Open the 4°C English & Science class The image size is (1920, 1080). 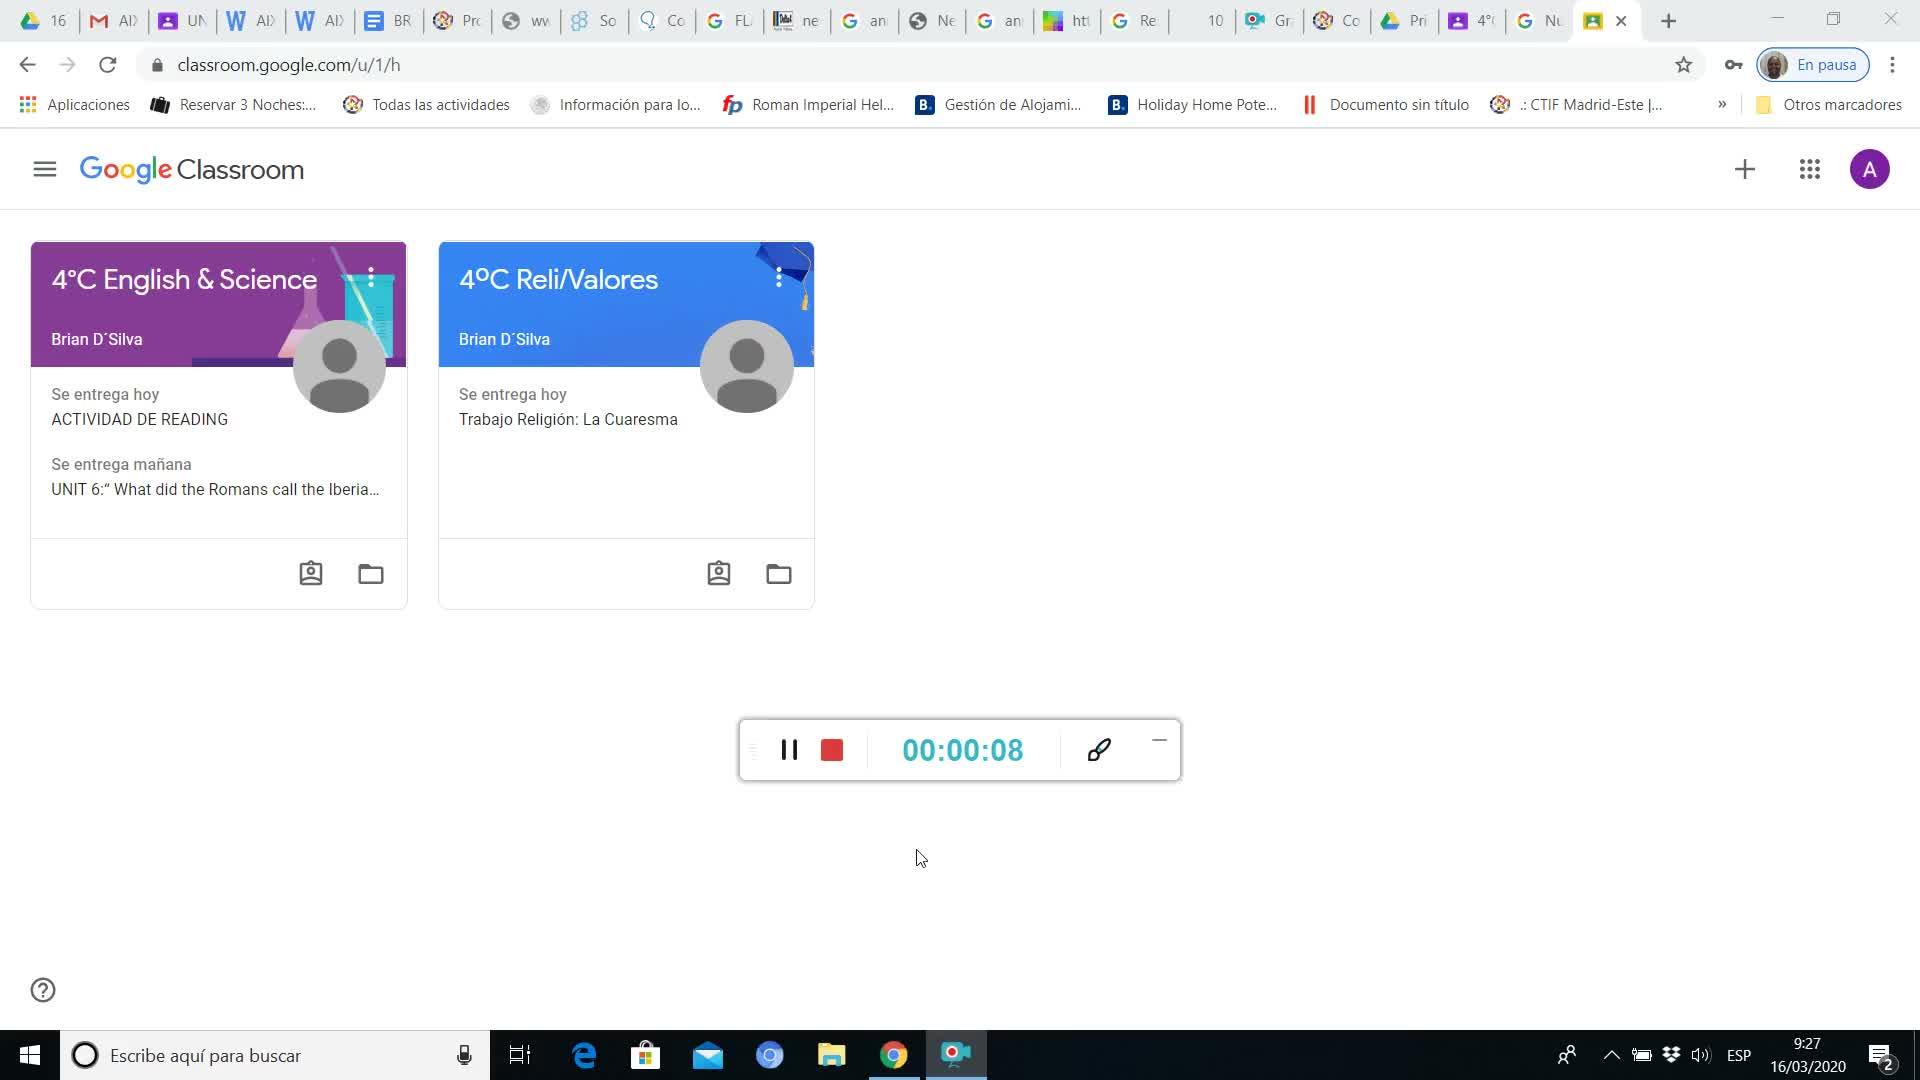pyautogui.click(x=184, y=279)
